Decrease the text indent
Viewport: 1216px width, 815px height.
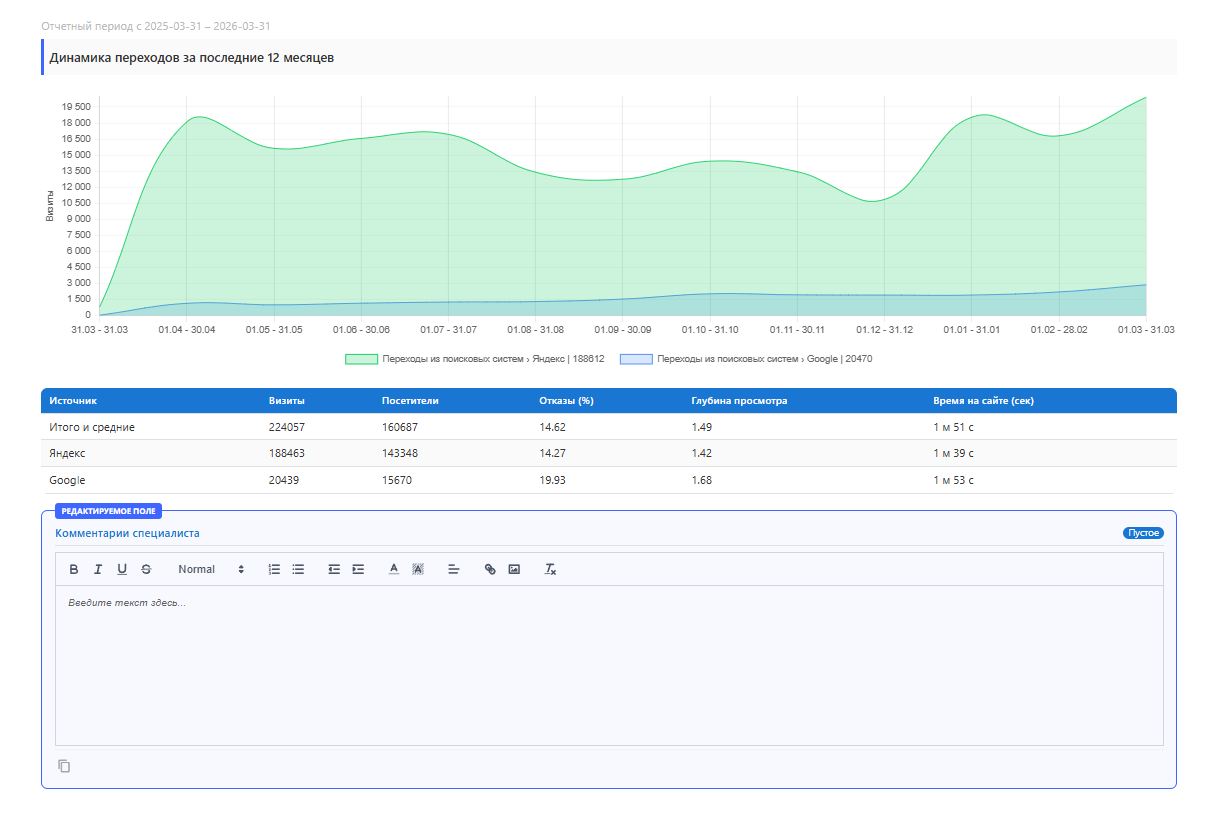coord(334,569)
